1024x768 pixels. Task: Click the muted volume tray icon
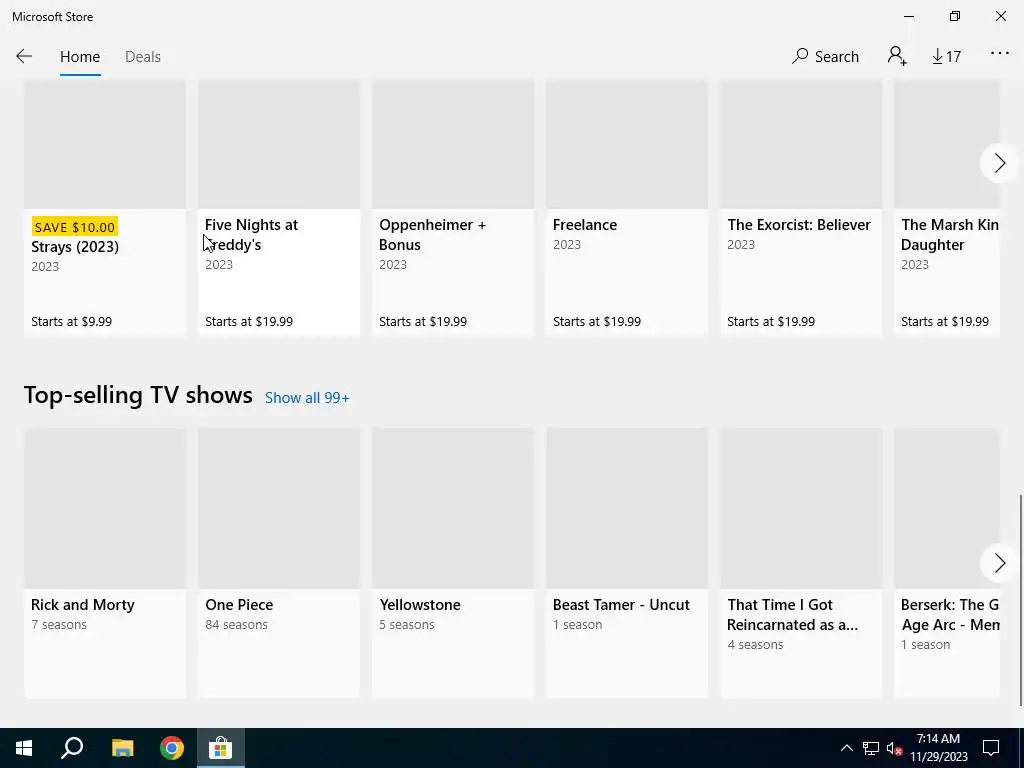point(894,748)
